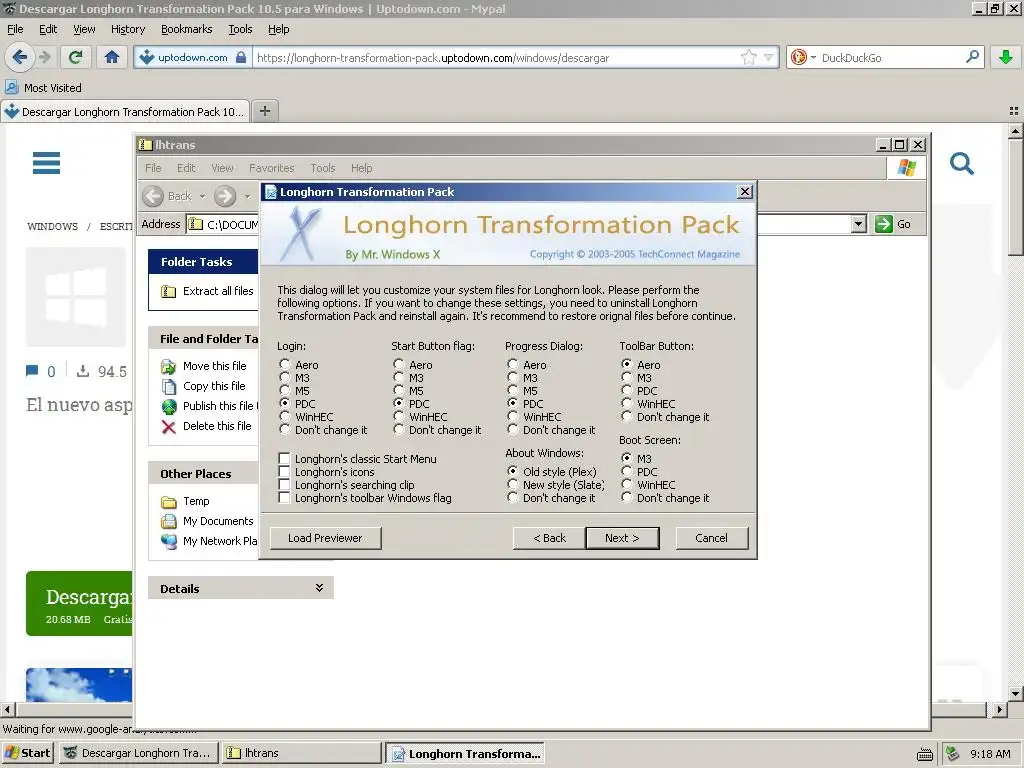
Task: Go back with the browser back arrow
Action: [x=20, y=57]
